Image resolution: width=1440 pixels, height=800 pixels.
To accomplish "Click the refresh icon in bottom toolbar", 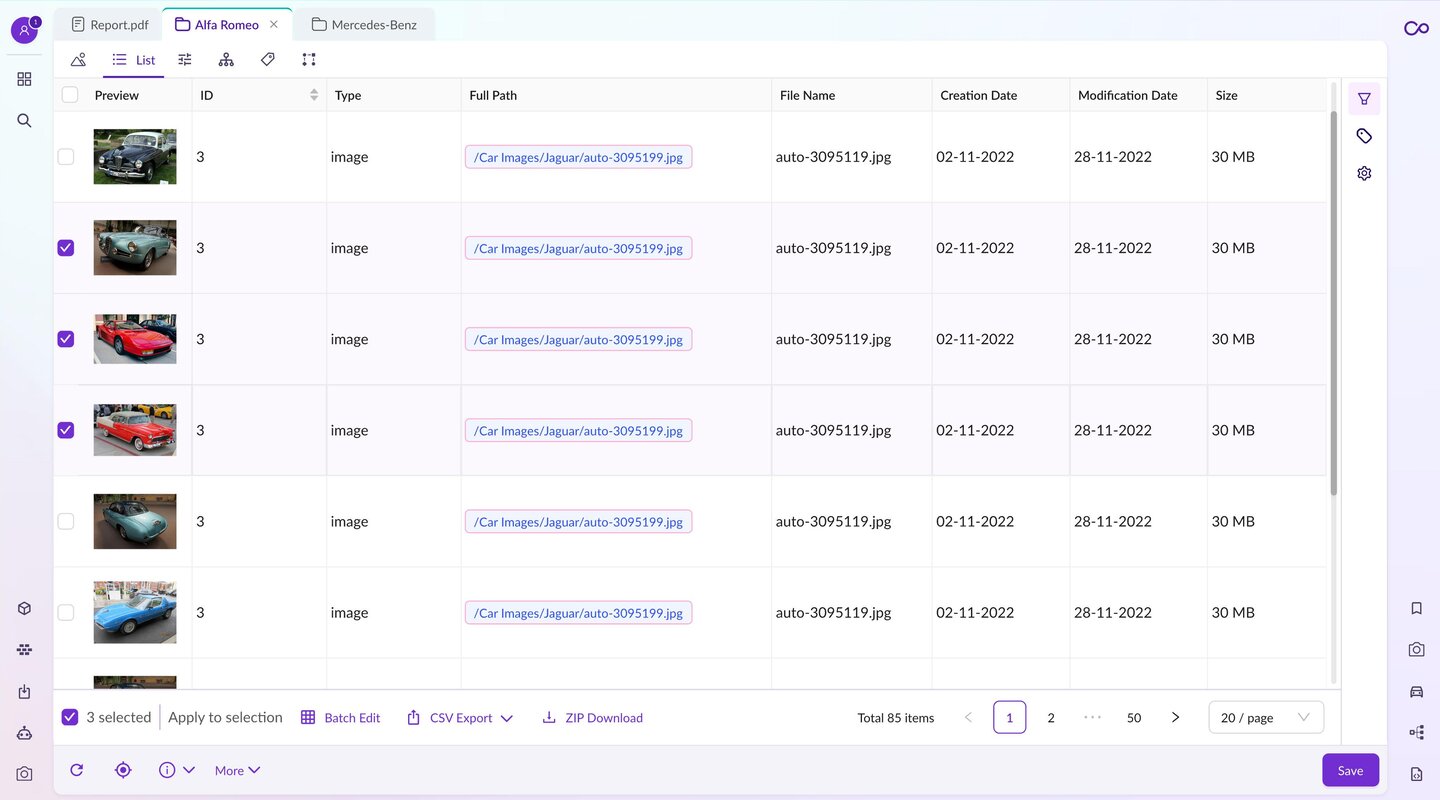I will point(77,770).
